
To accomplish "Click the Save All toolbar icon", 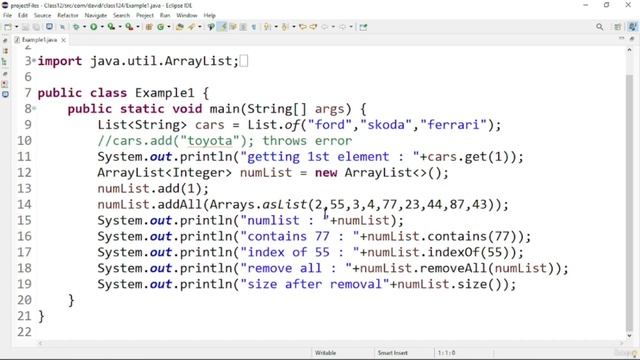I will [x=36, y=27].
